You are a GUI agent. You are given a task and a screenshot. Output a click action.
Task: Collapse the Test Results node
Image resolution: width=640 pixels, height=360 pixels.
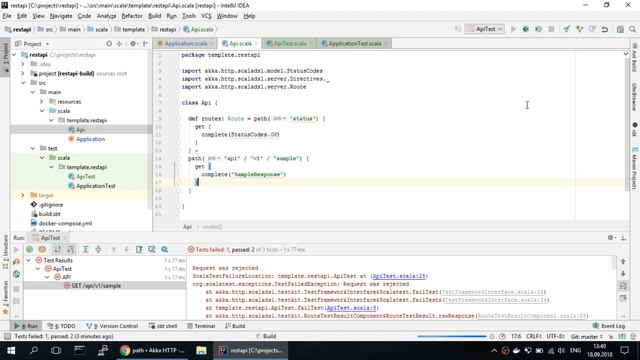pyautogui.click(x=28, y=260)
